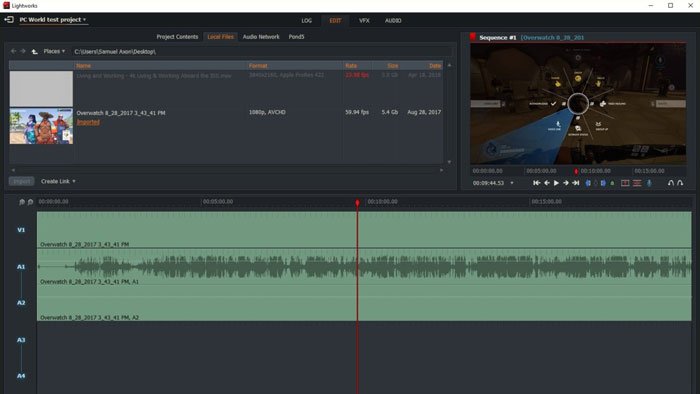Click the viewer preview image
The width and height of the screenshot is (700, 394).
pyautogui.click(x=578, y=104)
